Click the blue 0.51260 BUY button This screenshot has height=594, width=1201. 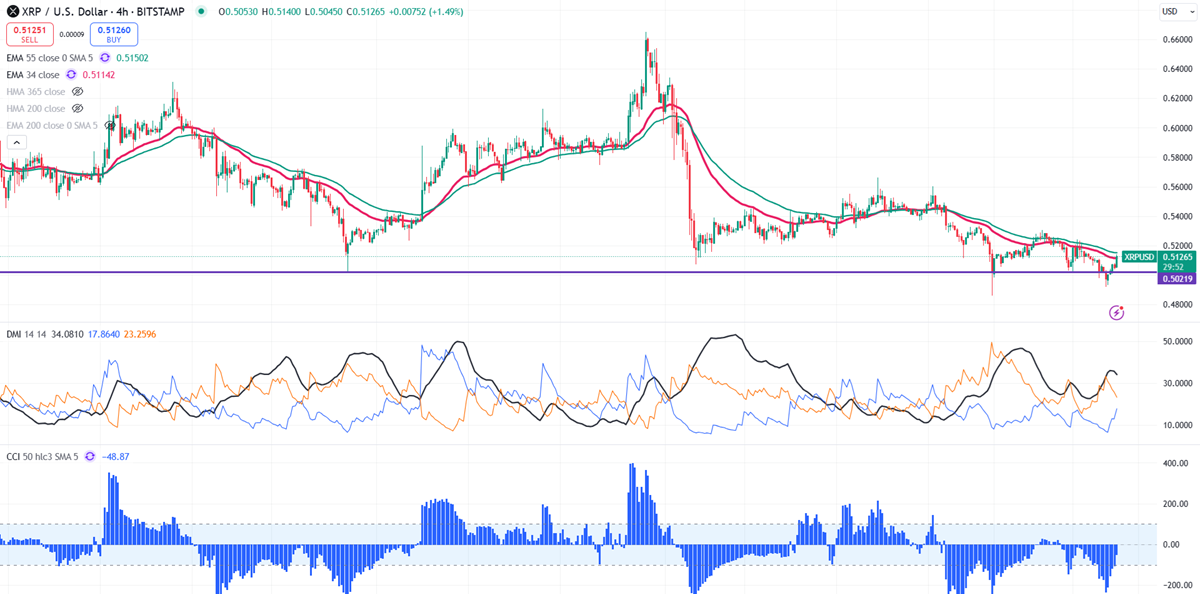(x=113, y=34)
